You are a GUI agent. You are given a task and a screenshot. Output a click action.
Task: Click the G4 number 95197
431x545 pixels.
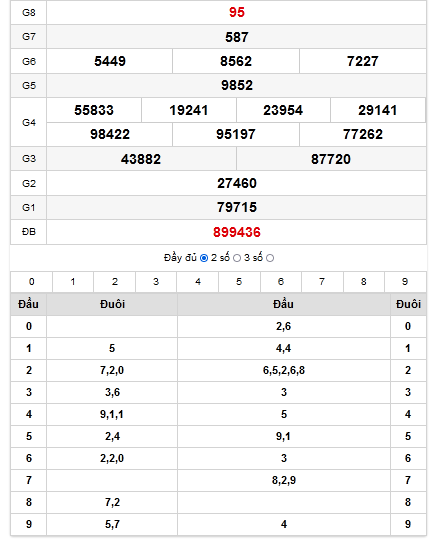pyautogui.click(x=236, y=135)
